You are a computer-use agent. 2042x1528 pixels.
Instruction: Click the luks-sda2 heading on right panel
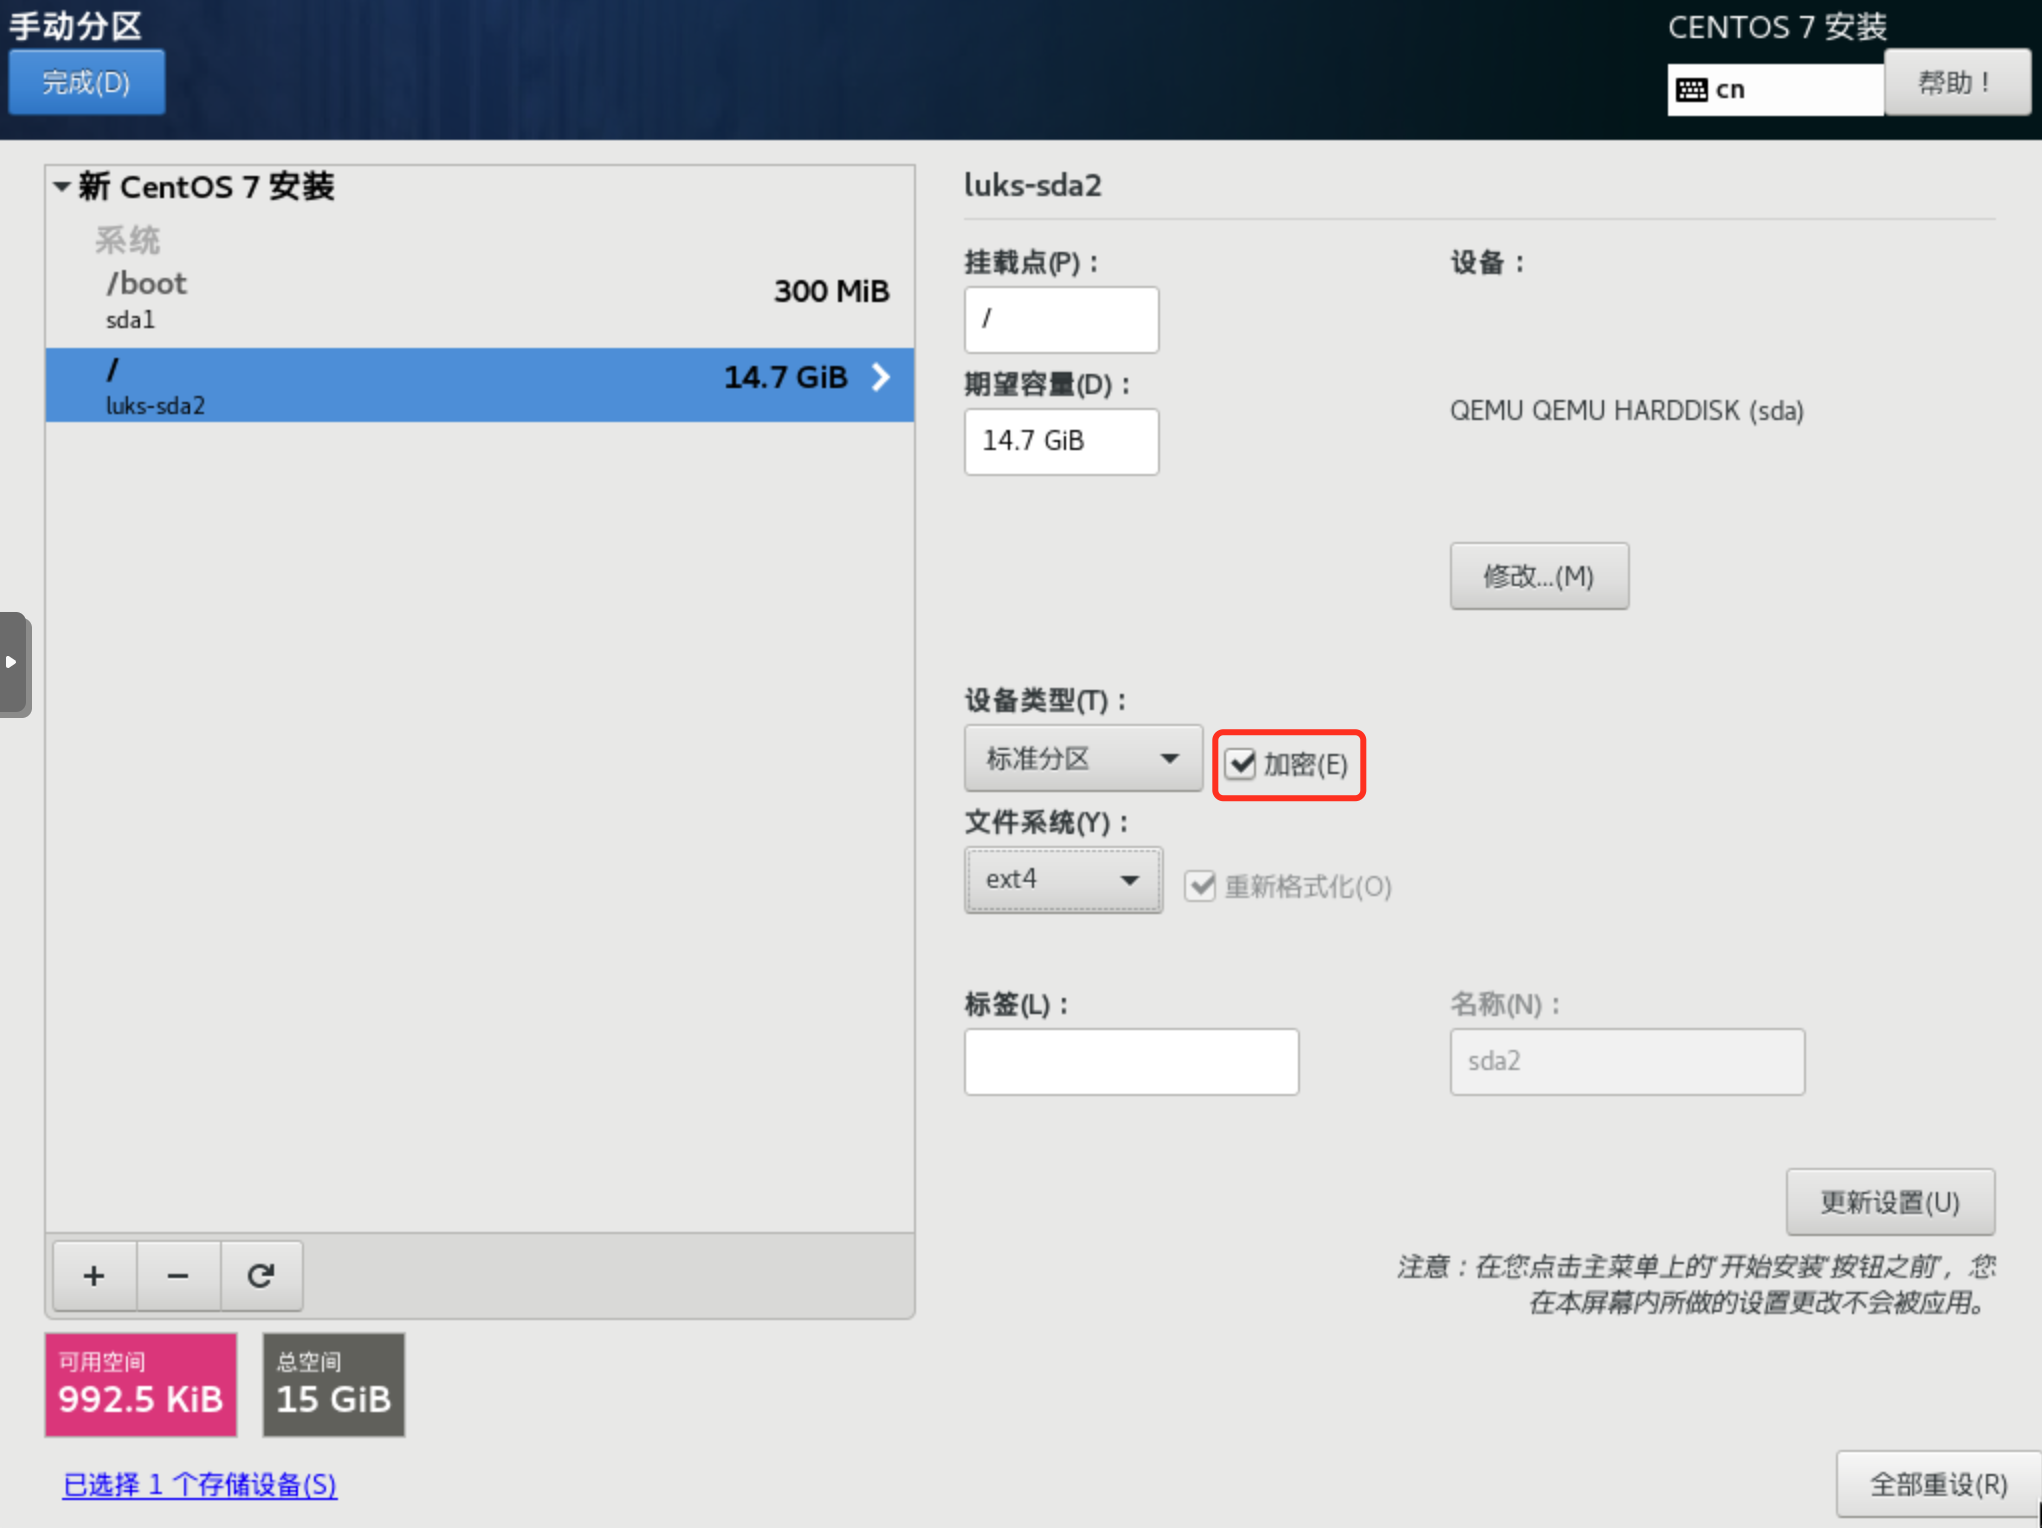click(1033, 185)
